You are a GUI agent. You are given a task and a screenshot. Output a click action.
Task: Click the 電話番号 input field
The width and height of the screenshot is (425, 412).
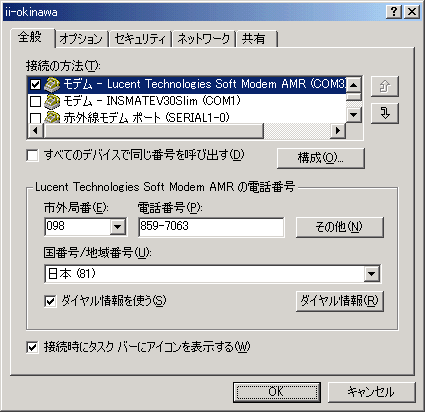[x=211, y=227]
